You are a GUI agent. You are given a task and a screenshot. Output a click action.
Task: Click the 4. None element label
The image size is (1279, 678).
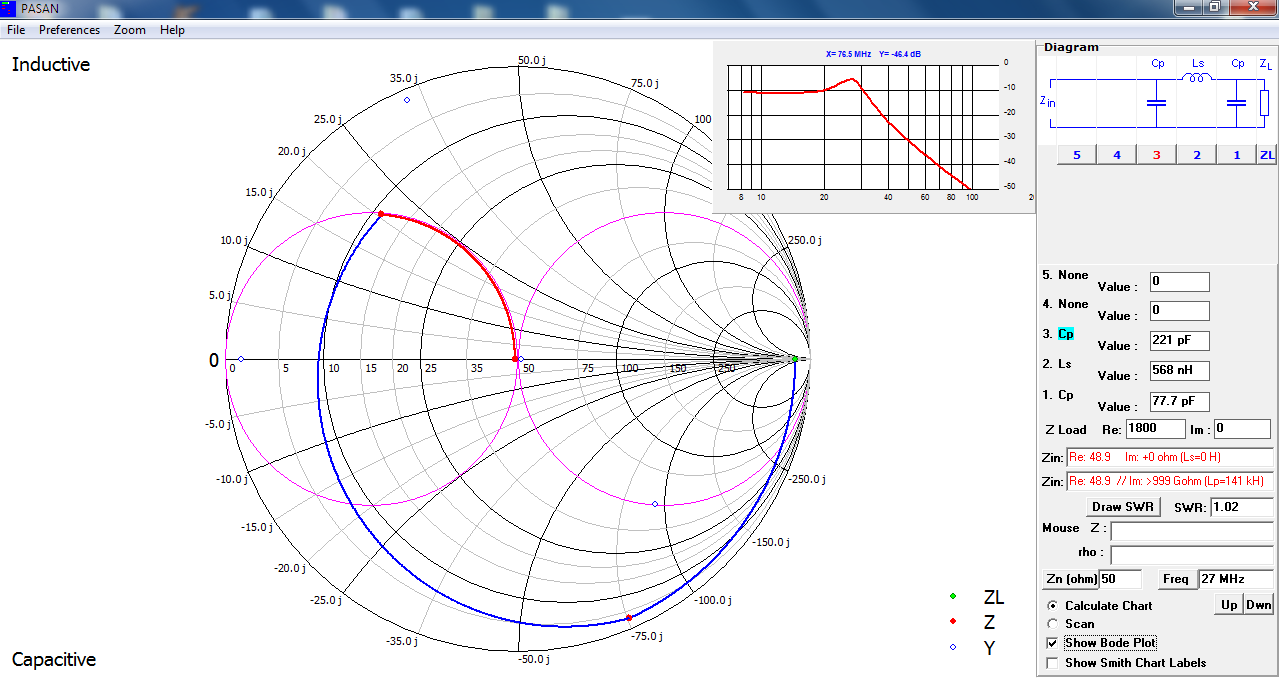1065,304
